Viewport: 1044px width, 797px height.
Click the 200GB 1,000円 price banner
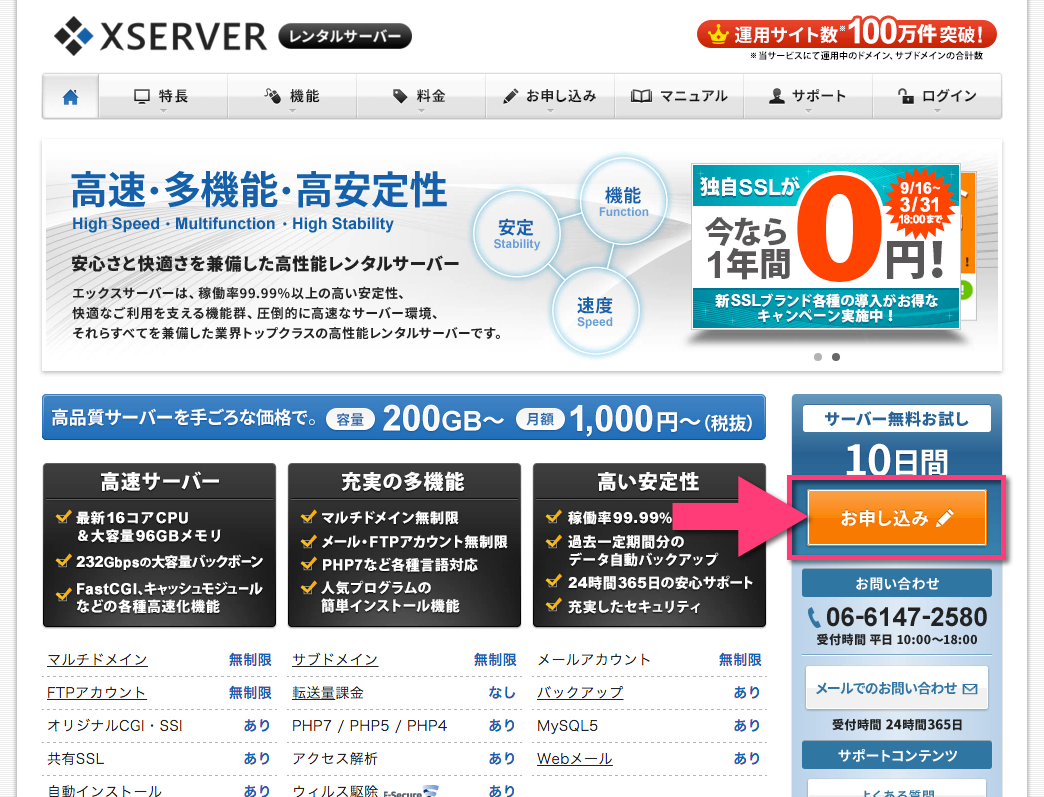403,417
